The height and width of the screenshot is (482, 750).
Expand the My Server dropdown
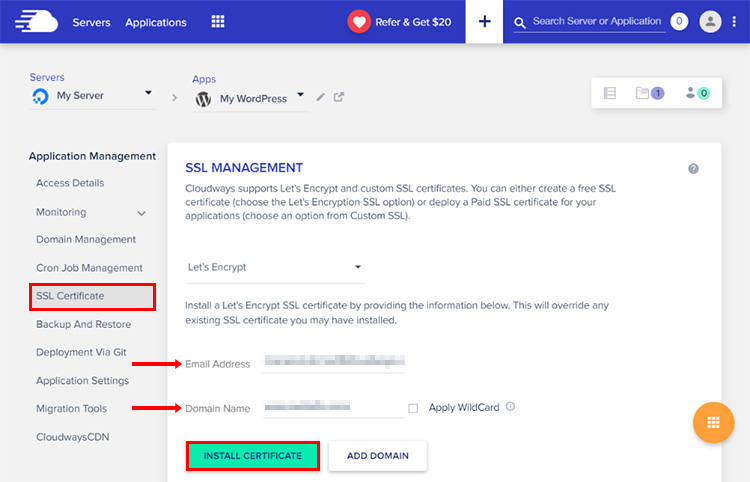pyautogui.click(x=148, y=93)
